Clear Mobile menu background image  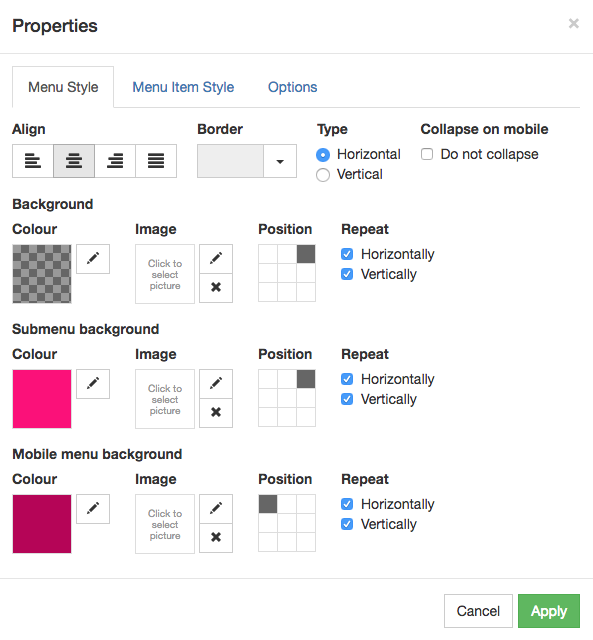pyautogui.click(x=216, y=538)
